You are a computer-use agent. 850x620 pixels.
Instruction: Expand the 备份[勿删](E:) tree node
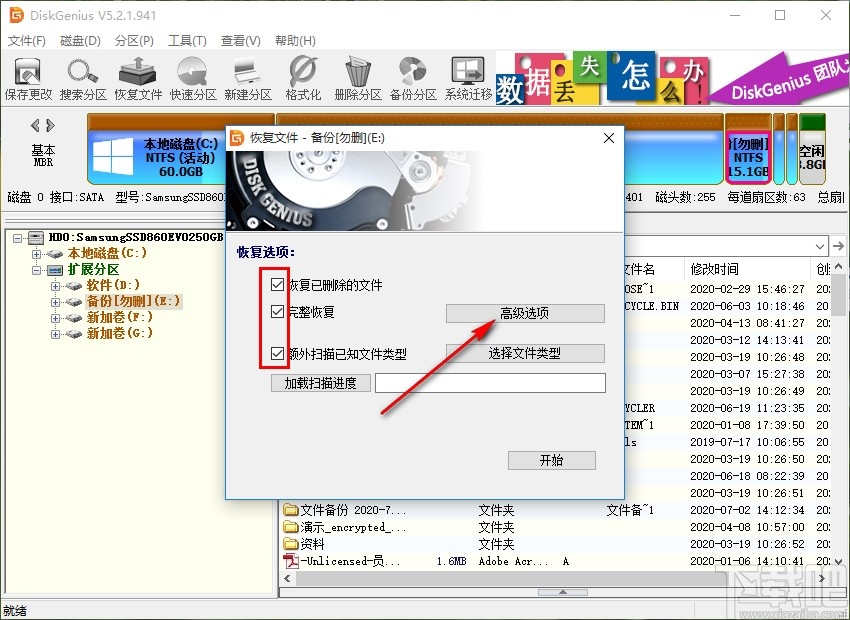[x=55, y=302]
